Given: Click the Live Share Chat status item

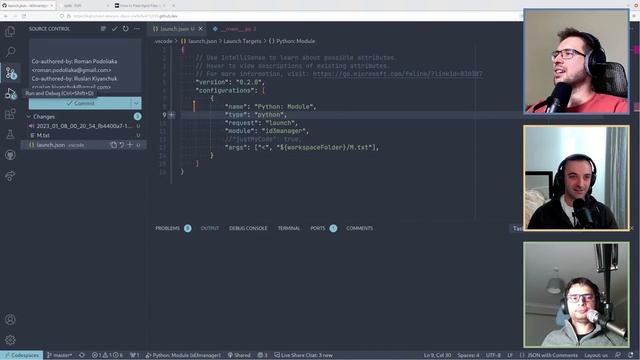Looking at the screenshot, I should pos(303,356).
